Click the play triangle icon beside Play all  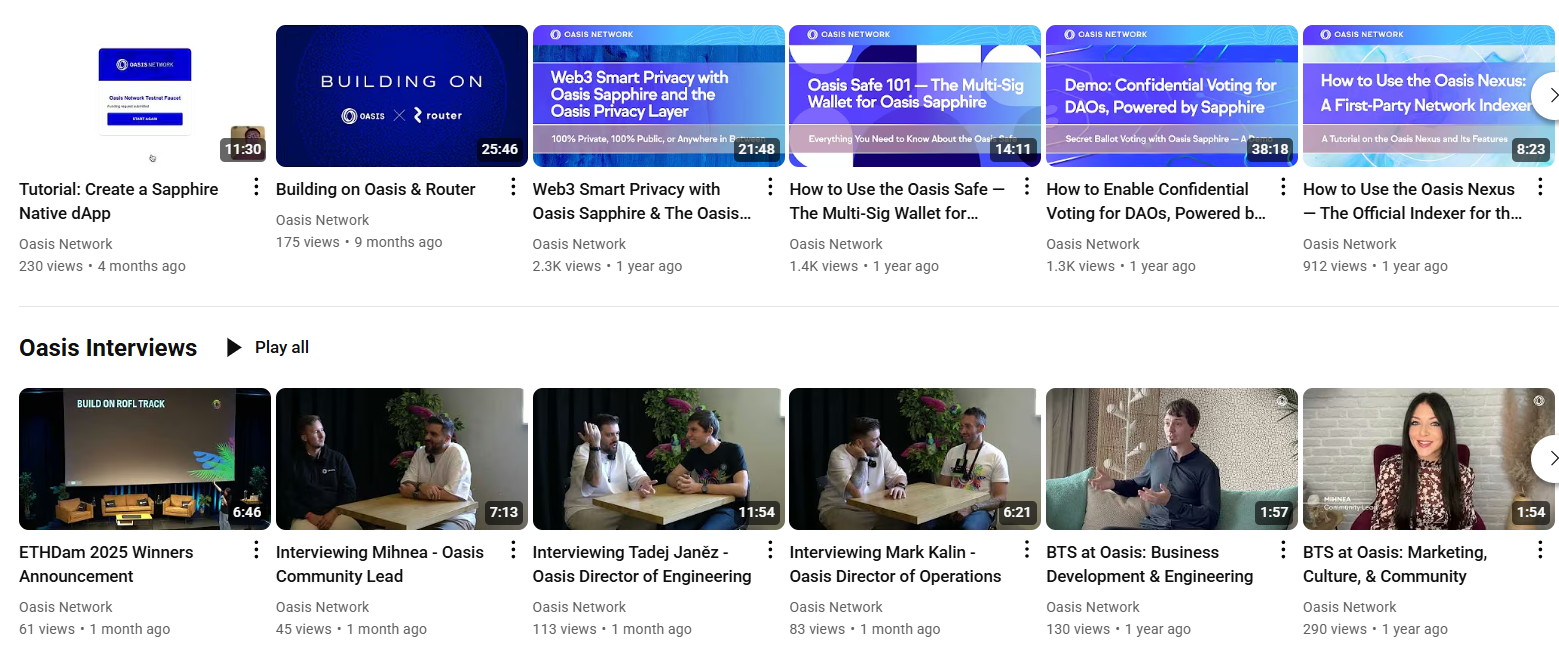234,347
